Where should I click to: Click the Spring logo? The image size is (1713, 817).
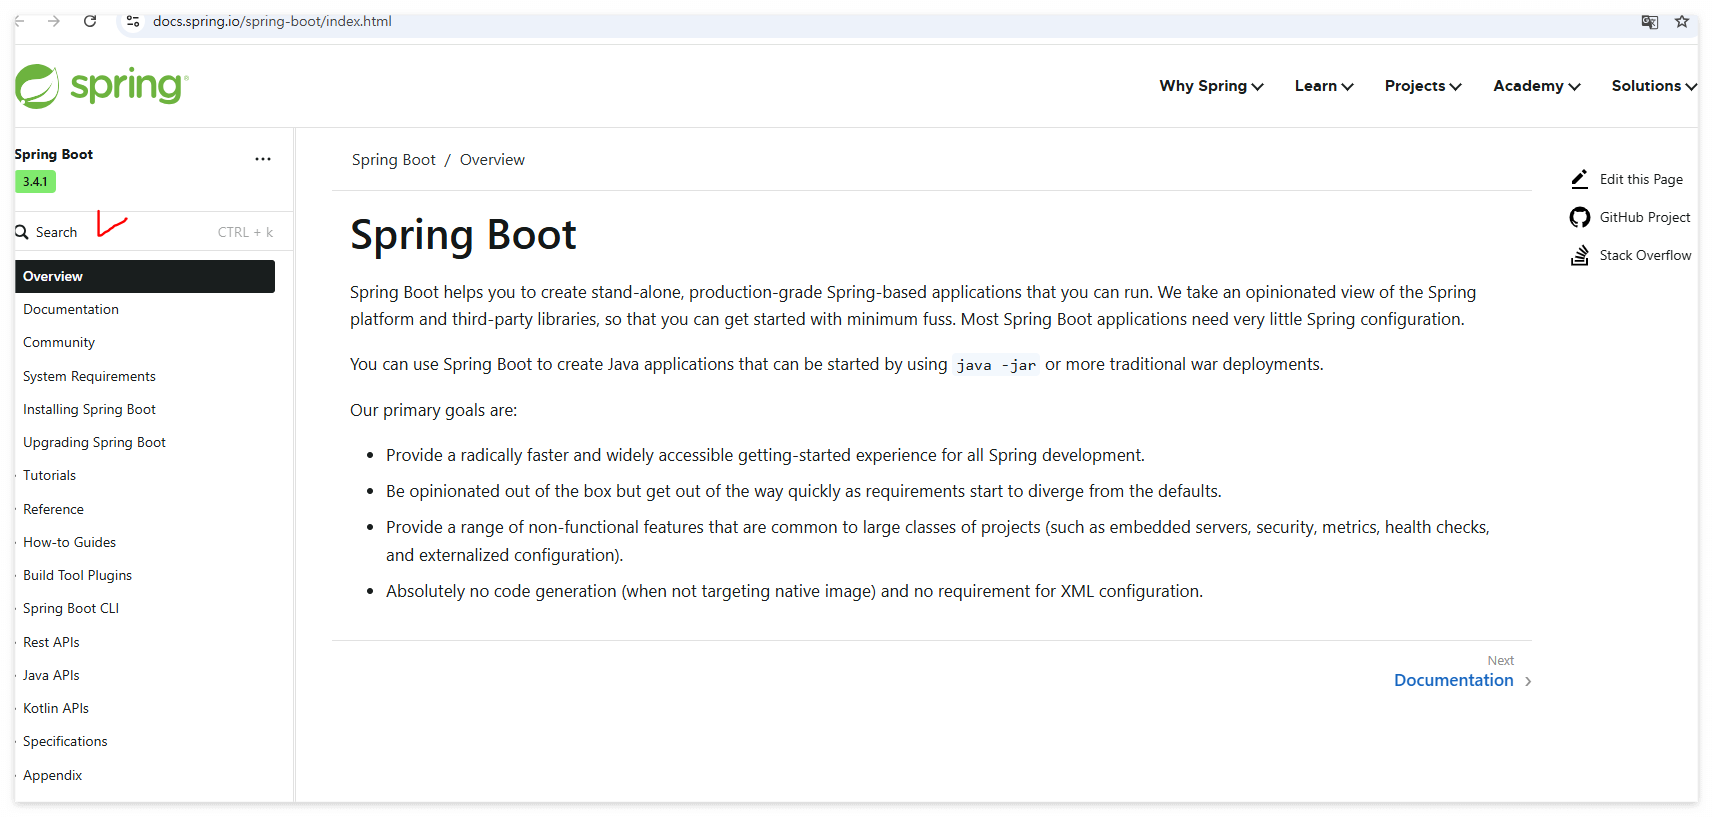click(x=101, y=86)
